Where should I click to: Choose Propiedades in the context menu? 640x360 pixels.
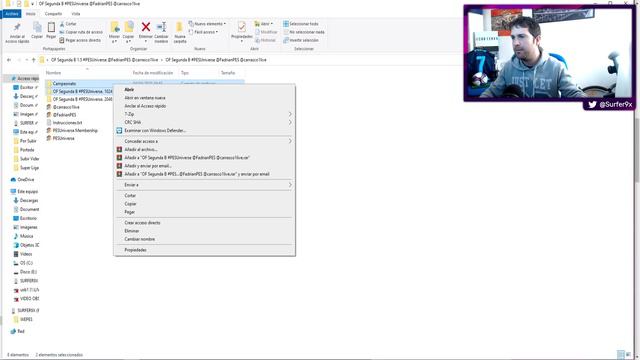click(x=204, y=250)
